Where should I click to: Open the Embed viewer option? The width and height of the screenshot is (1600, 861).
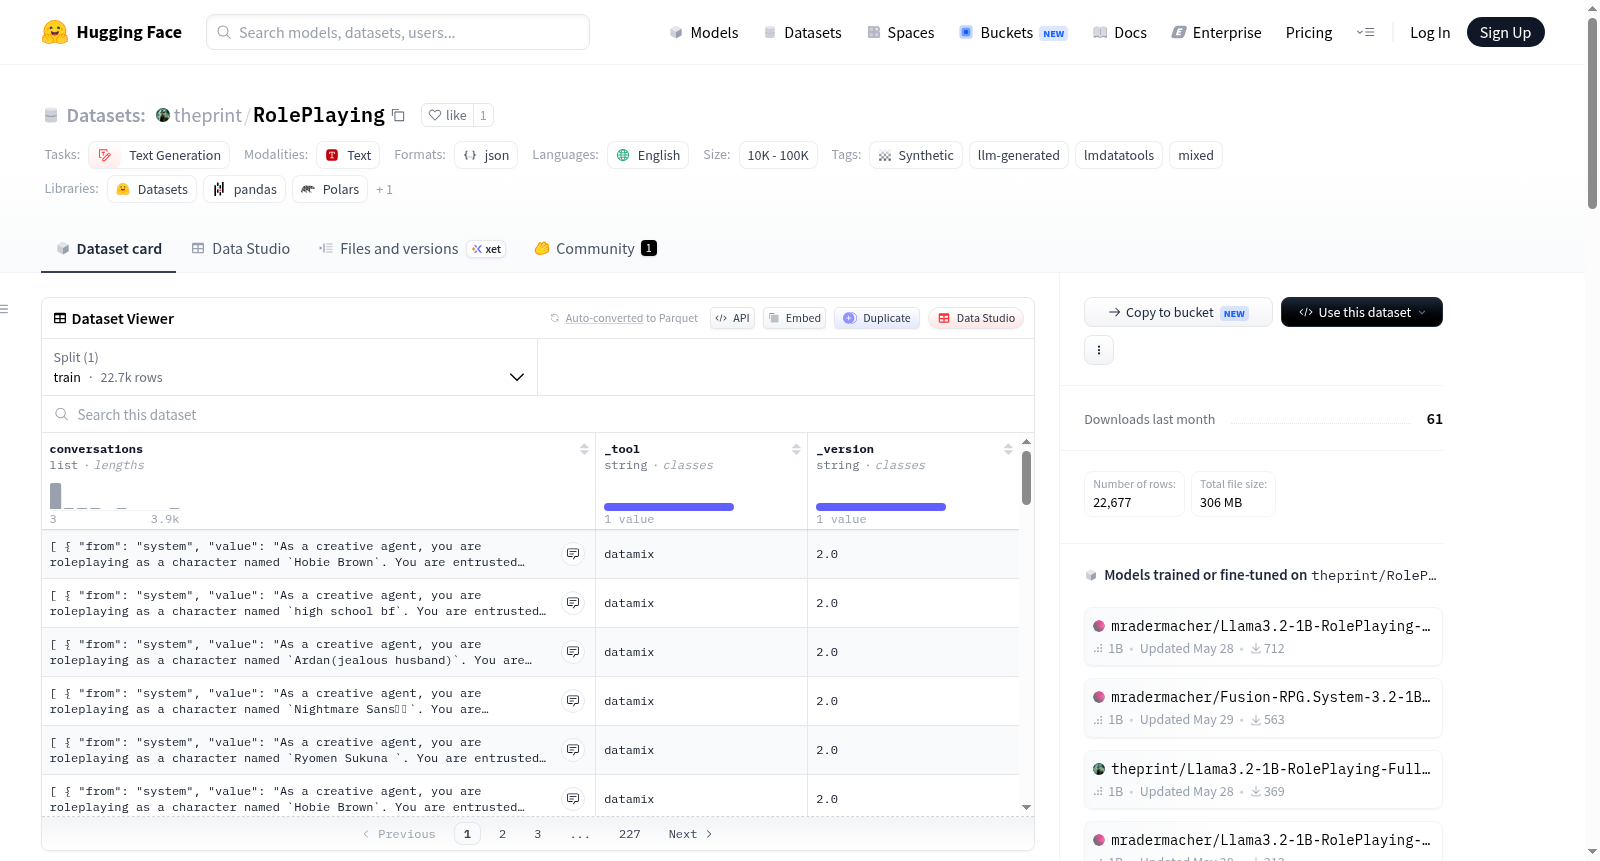coord(794,318)
